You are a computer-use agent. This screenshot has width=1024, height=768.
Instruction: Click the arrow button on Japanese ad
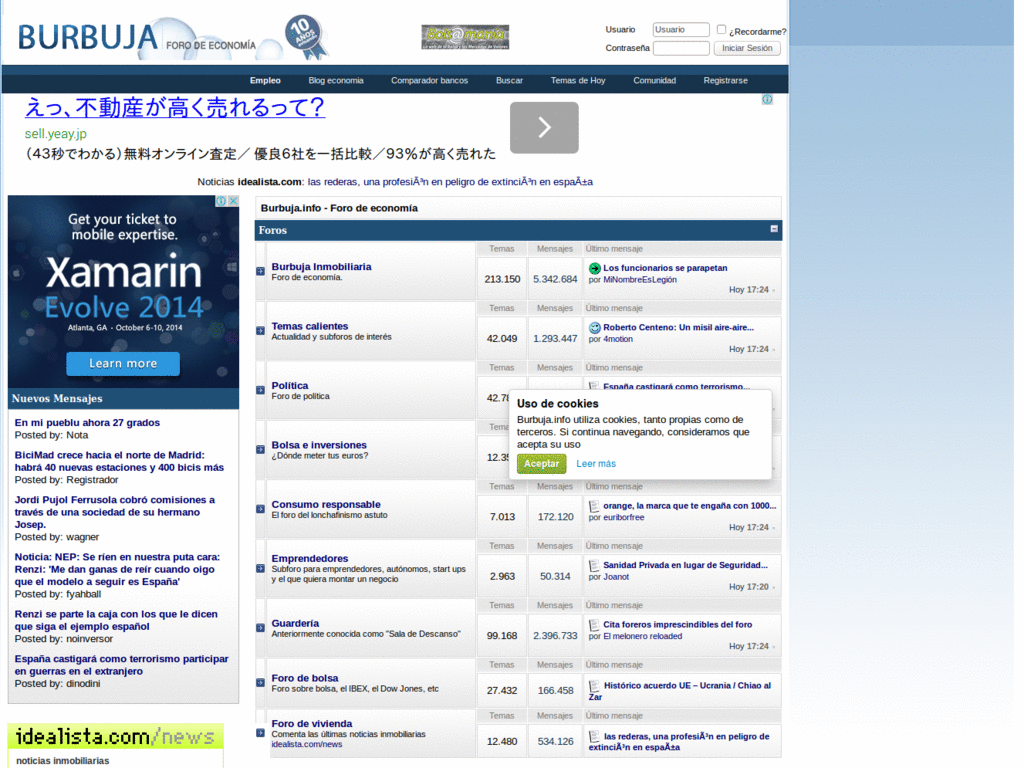point(544,128)
